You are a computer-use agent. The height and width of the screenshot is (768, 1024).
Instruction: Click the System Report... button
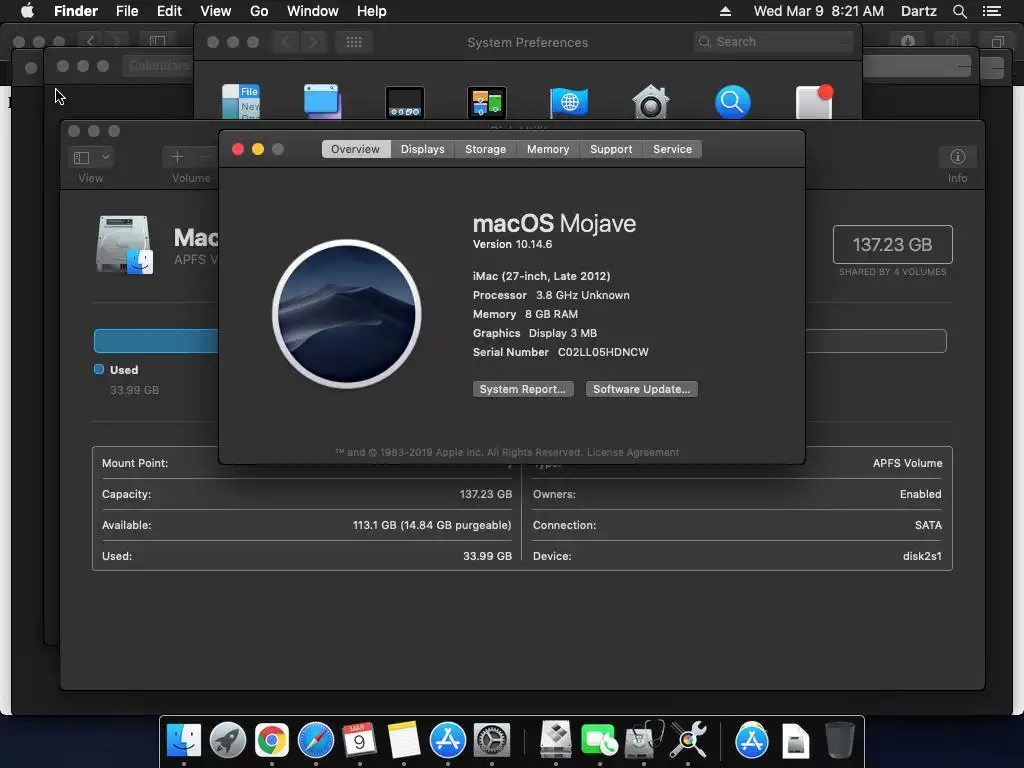[x=522, y=389]
